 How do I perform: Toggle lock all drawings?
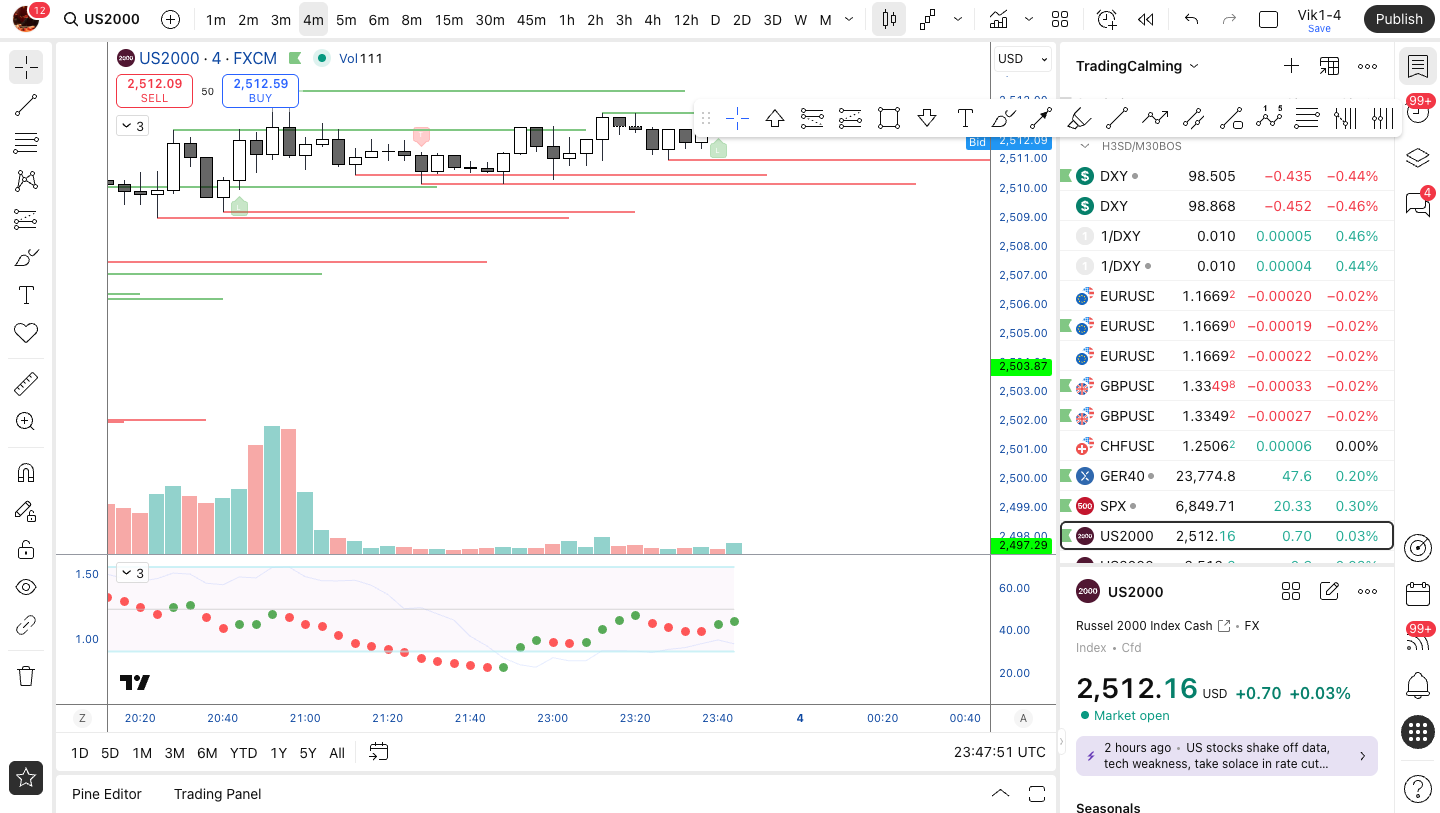tap(26, 549)
